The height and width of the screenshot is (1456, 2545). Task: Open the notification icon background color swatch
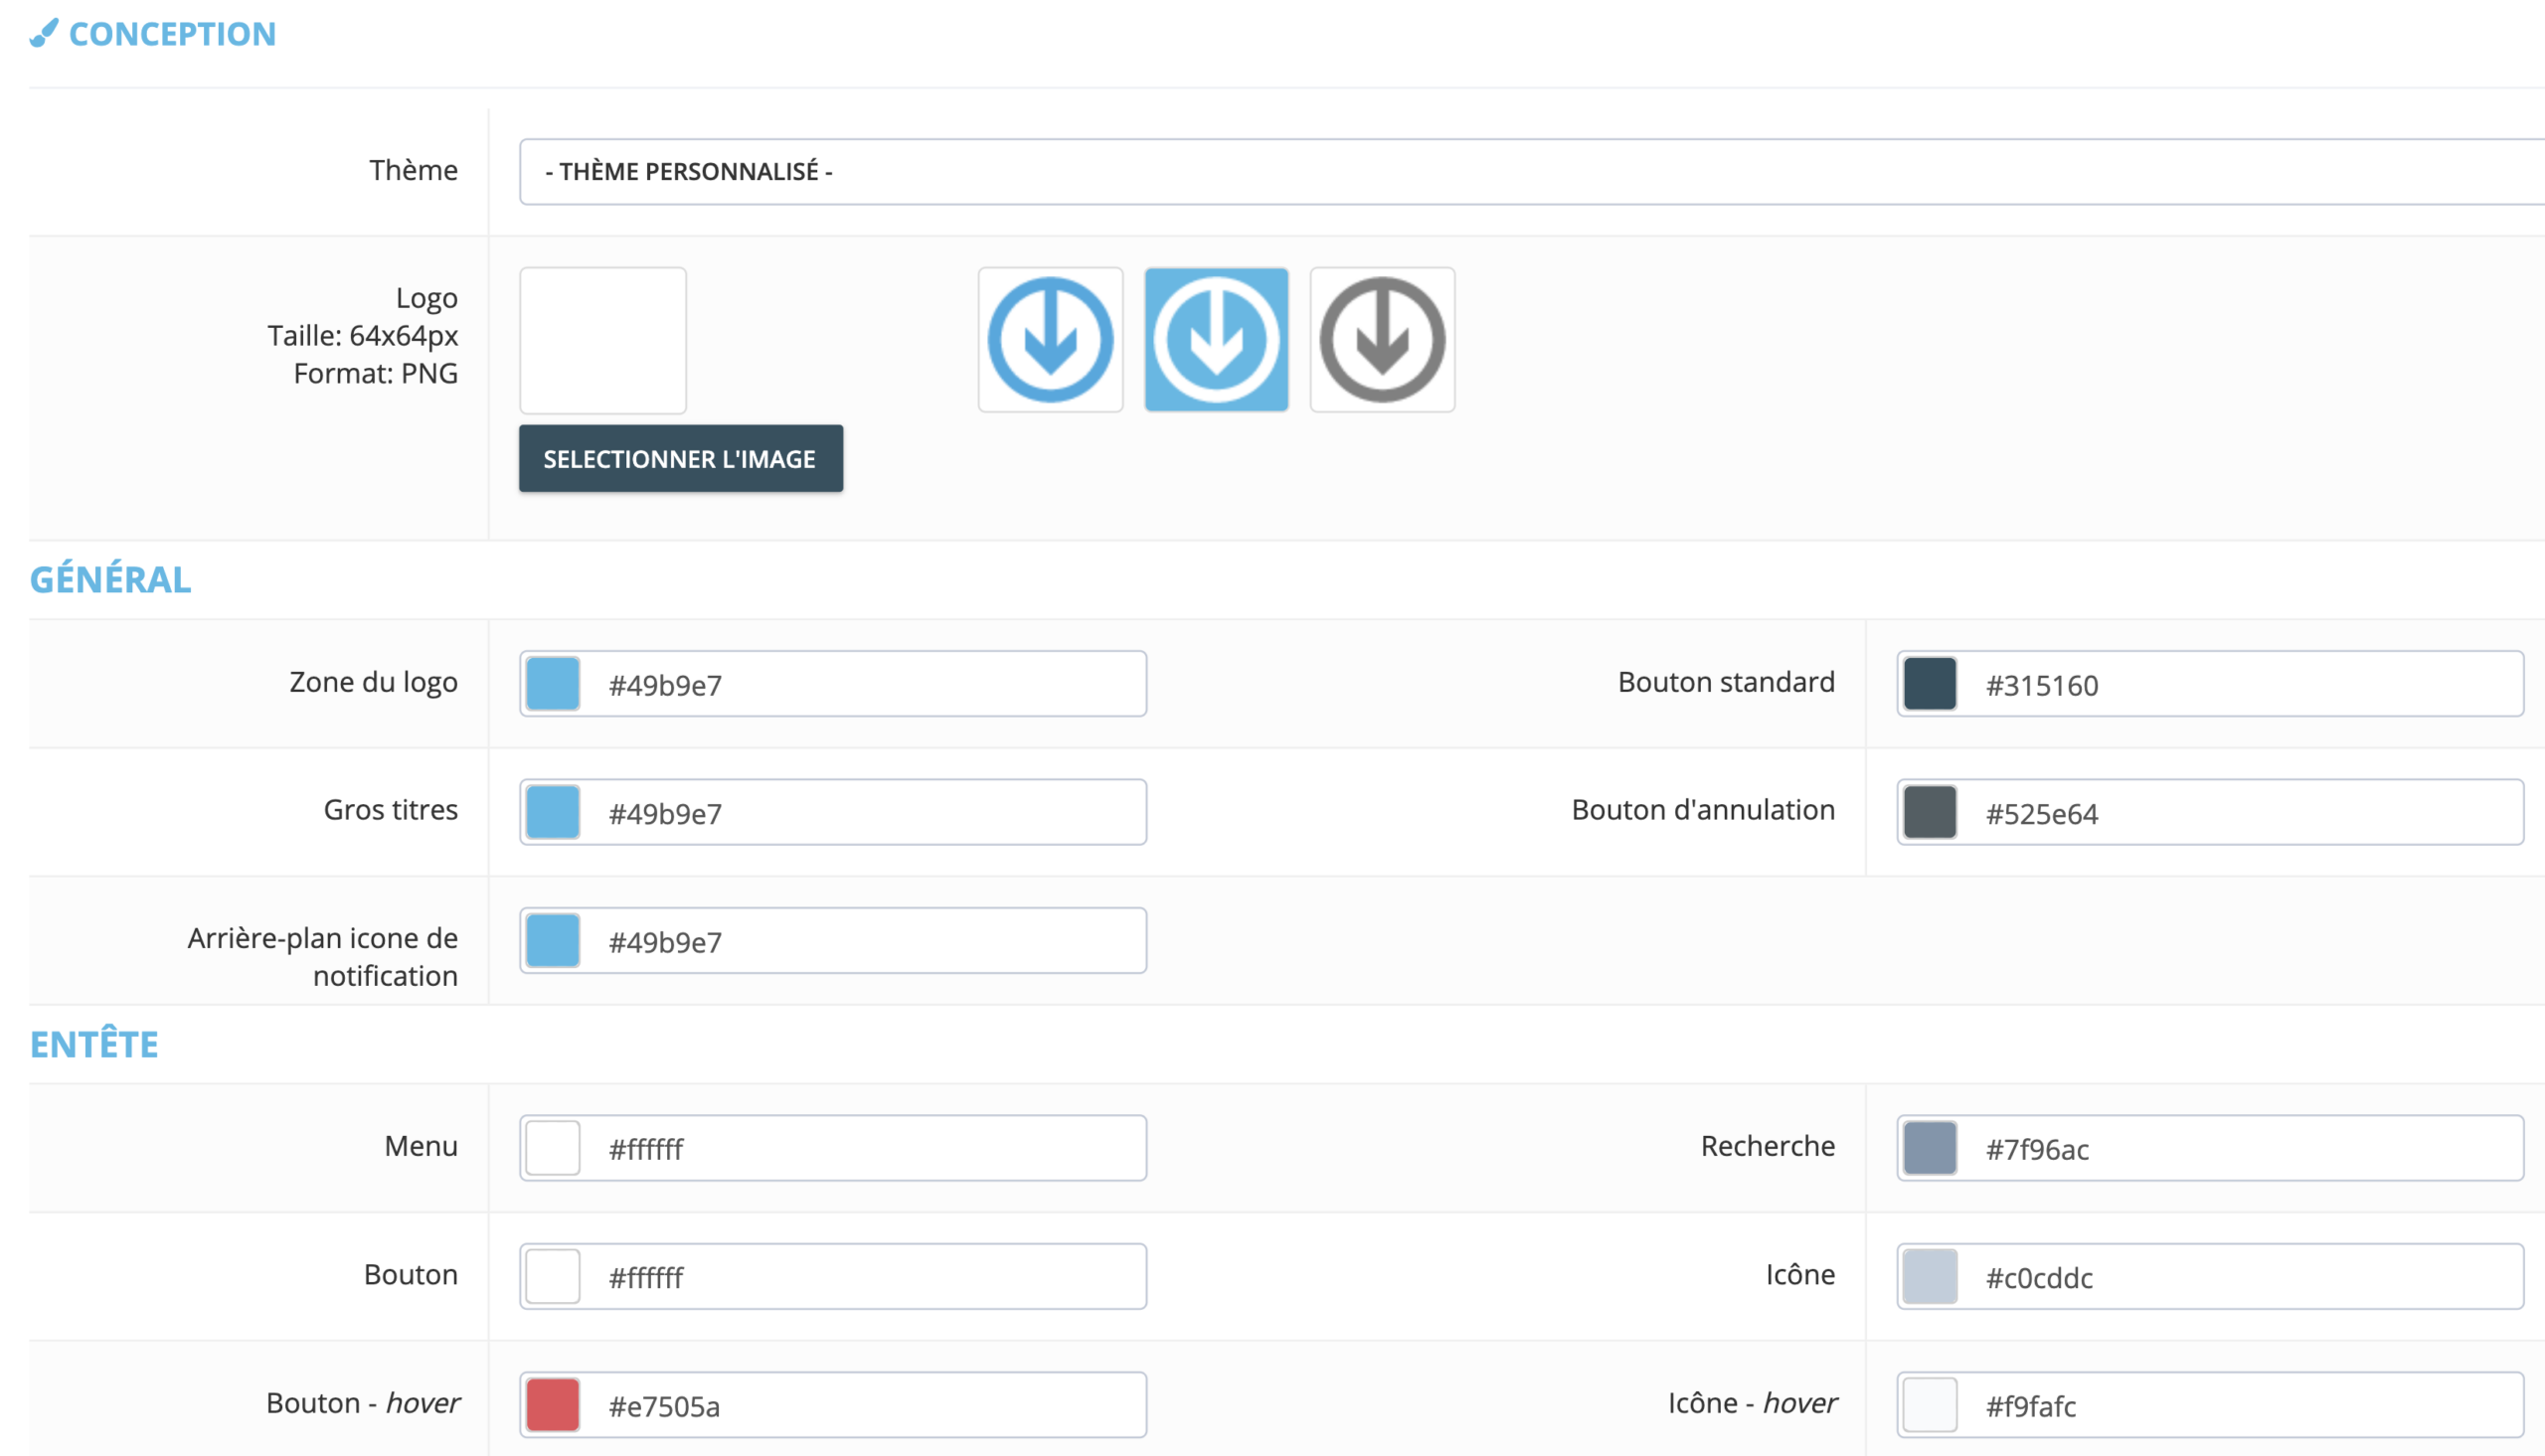click(x=553, y=941)
